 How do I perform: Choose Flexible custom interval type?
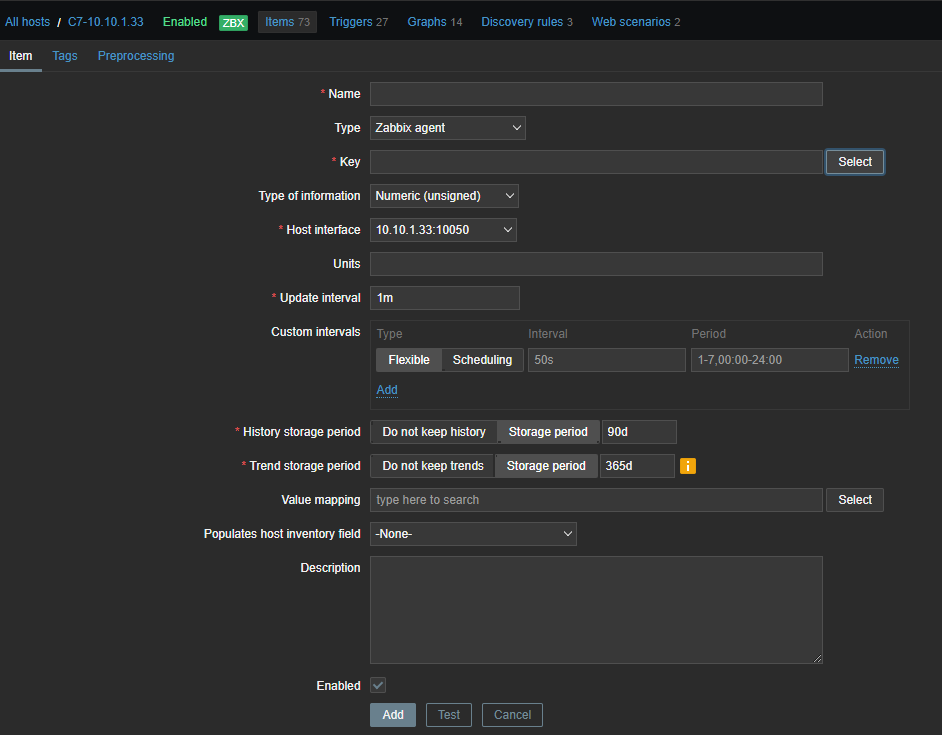pyautogui.click(x=409, y=360)
